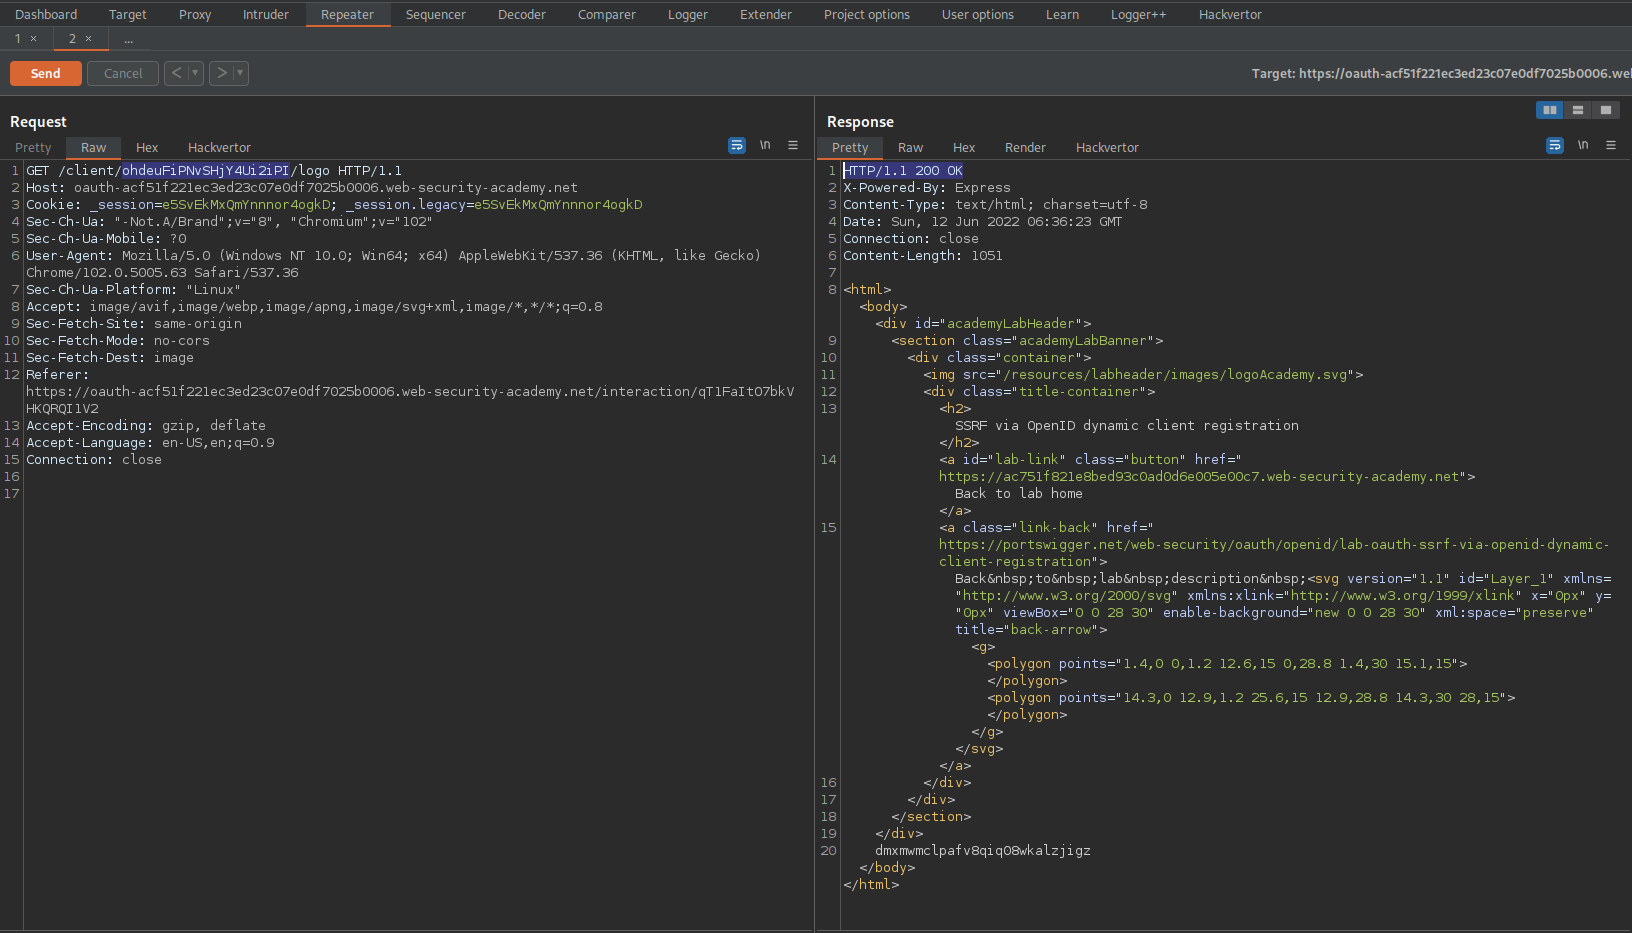This screenshot has width=1632, height=933.
Task: Click SSRF via OpenID dynamic client registration text
Action: (x=1127, y=426)
